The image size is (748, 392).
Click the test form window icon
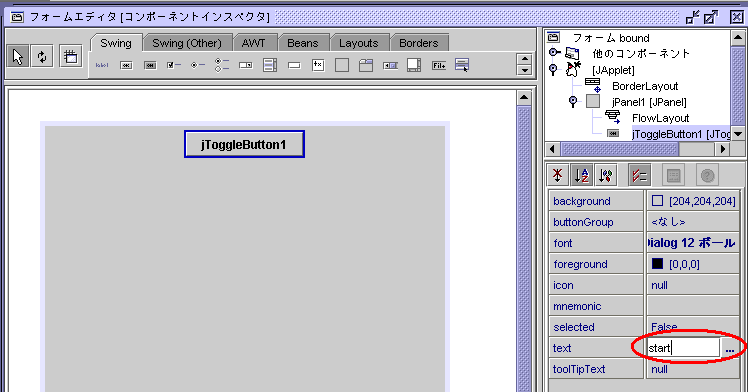coord(71,57)
